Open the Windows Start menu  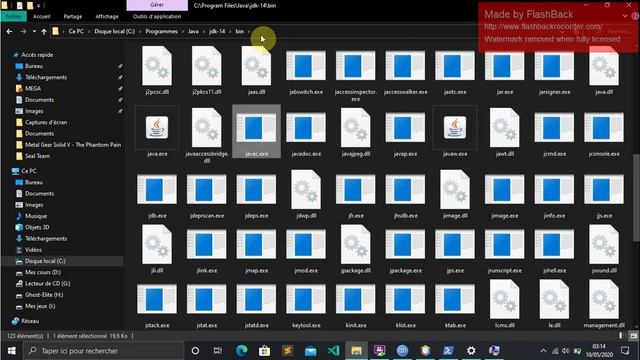click(x=11, y=351)
